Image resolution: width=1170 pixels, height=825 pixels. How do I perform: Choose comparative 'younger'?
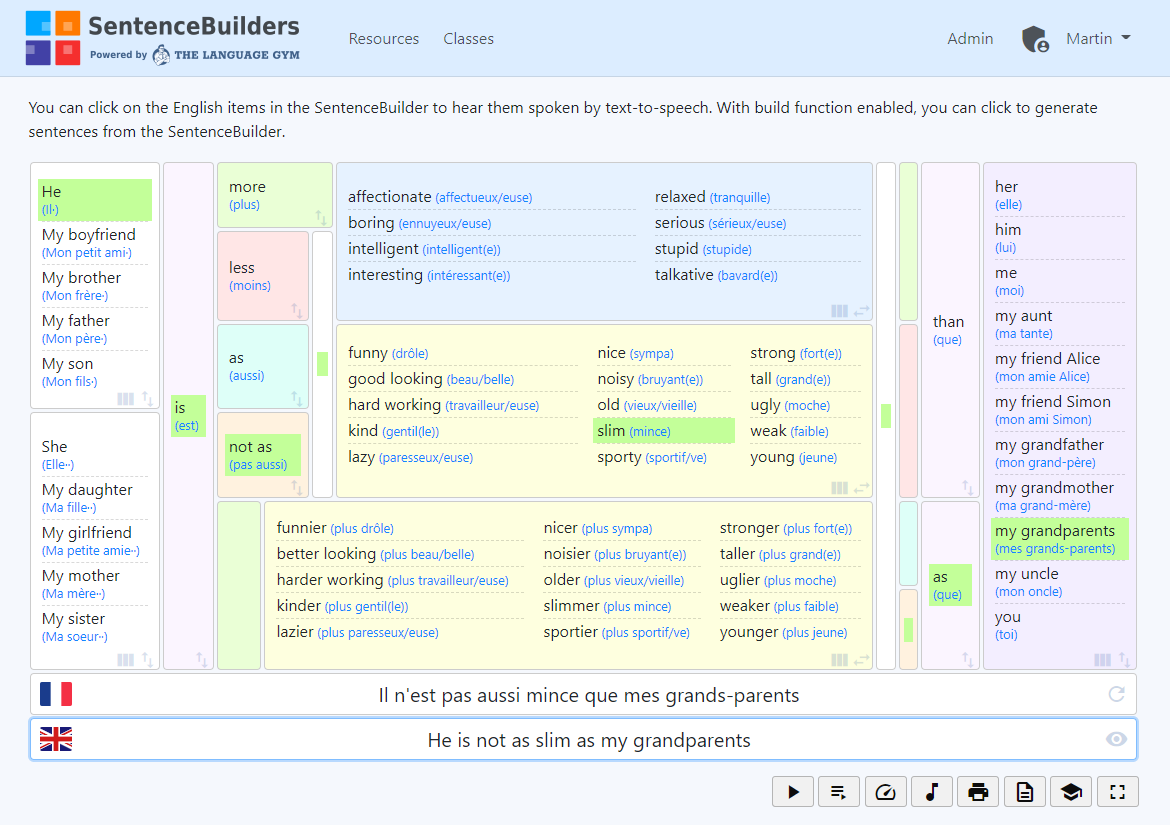(783, 633)
